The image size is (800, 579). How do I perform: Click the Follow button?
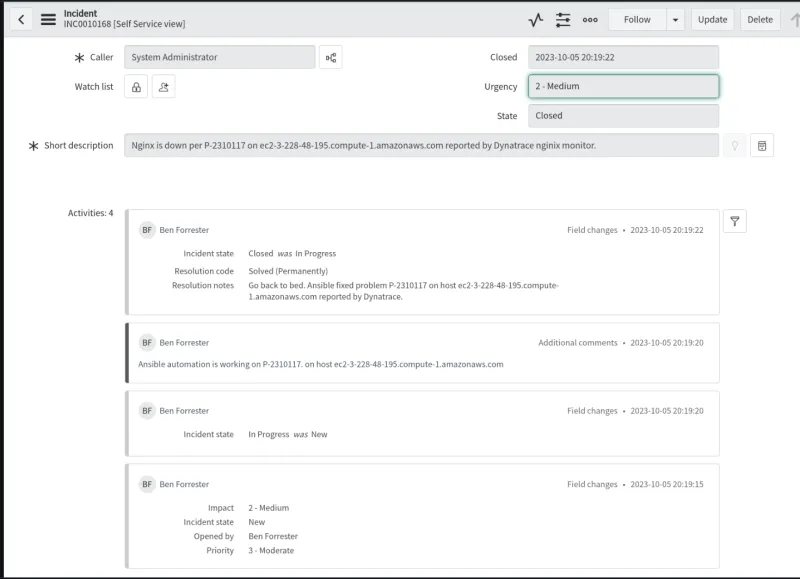point(636,19)
